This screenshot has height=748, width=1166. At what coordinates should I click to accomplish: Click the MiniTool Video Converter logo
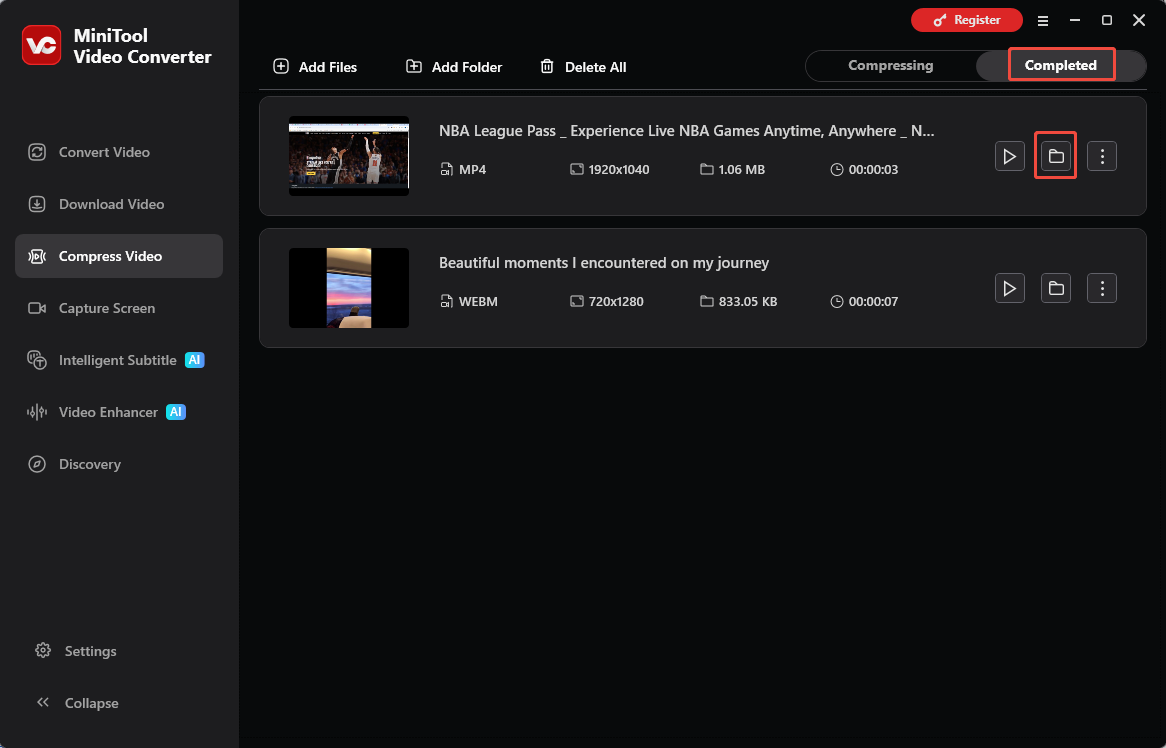(x=42, y=45)
